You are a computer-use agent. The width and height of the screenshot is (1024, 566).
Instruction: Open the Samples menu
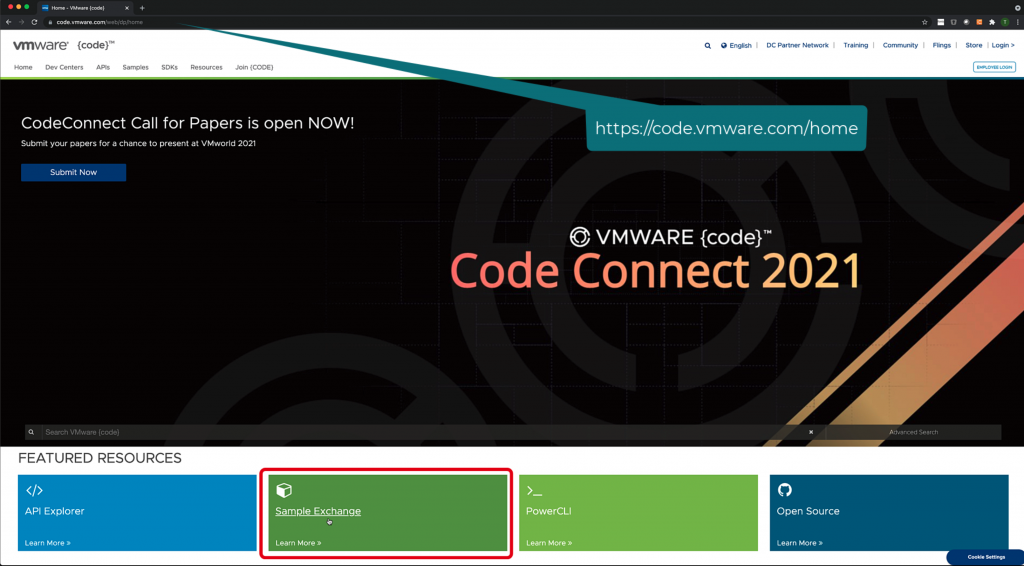pos(135,67)
